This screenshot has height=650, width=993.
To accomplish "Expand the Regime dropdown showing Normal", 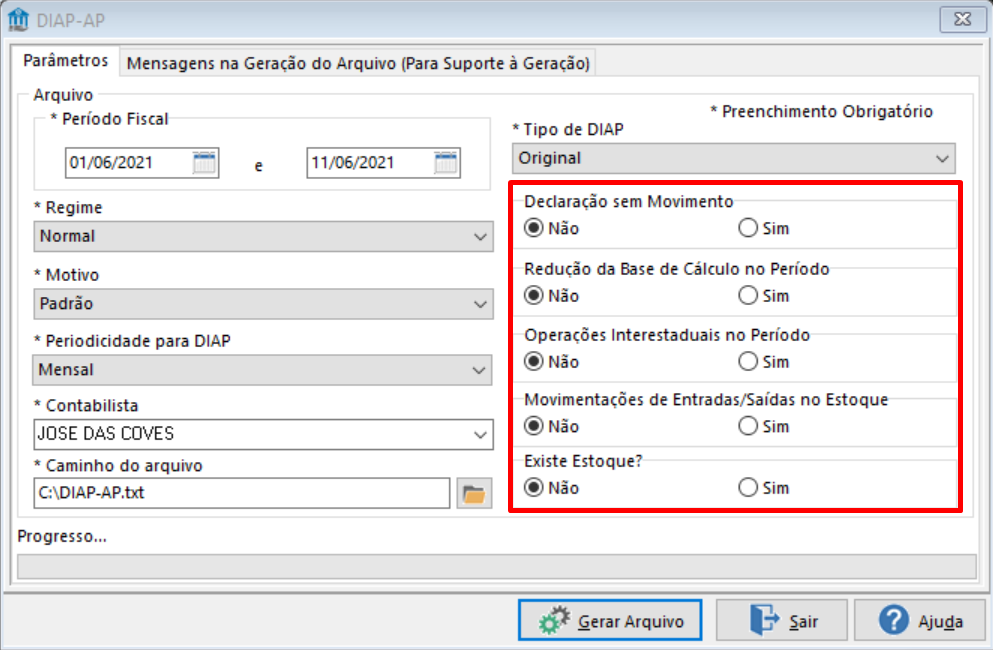I will 263,236.
